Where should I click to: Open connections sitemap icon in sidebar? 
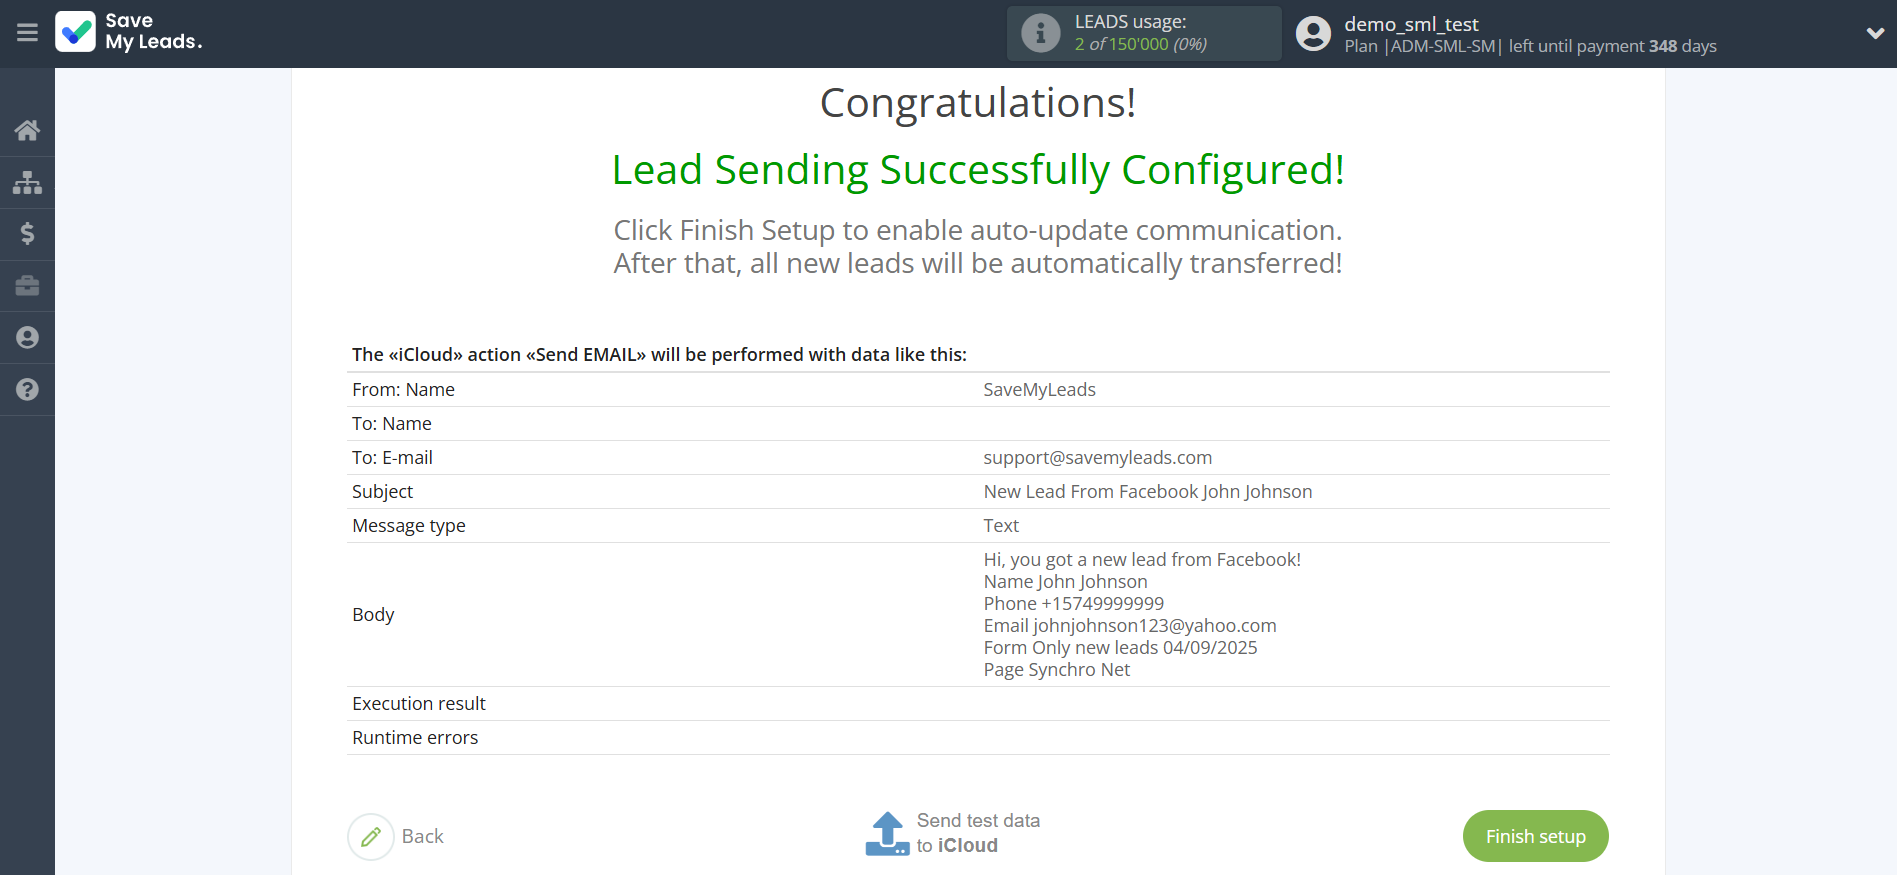click(x=27, y=182)
